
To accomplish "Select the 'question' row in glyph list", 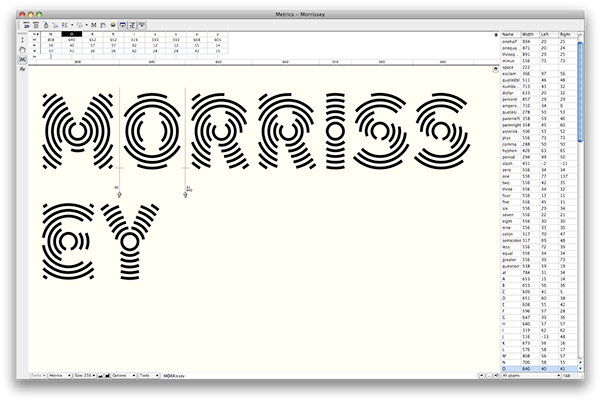I will point(539,266).
